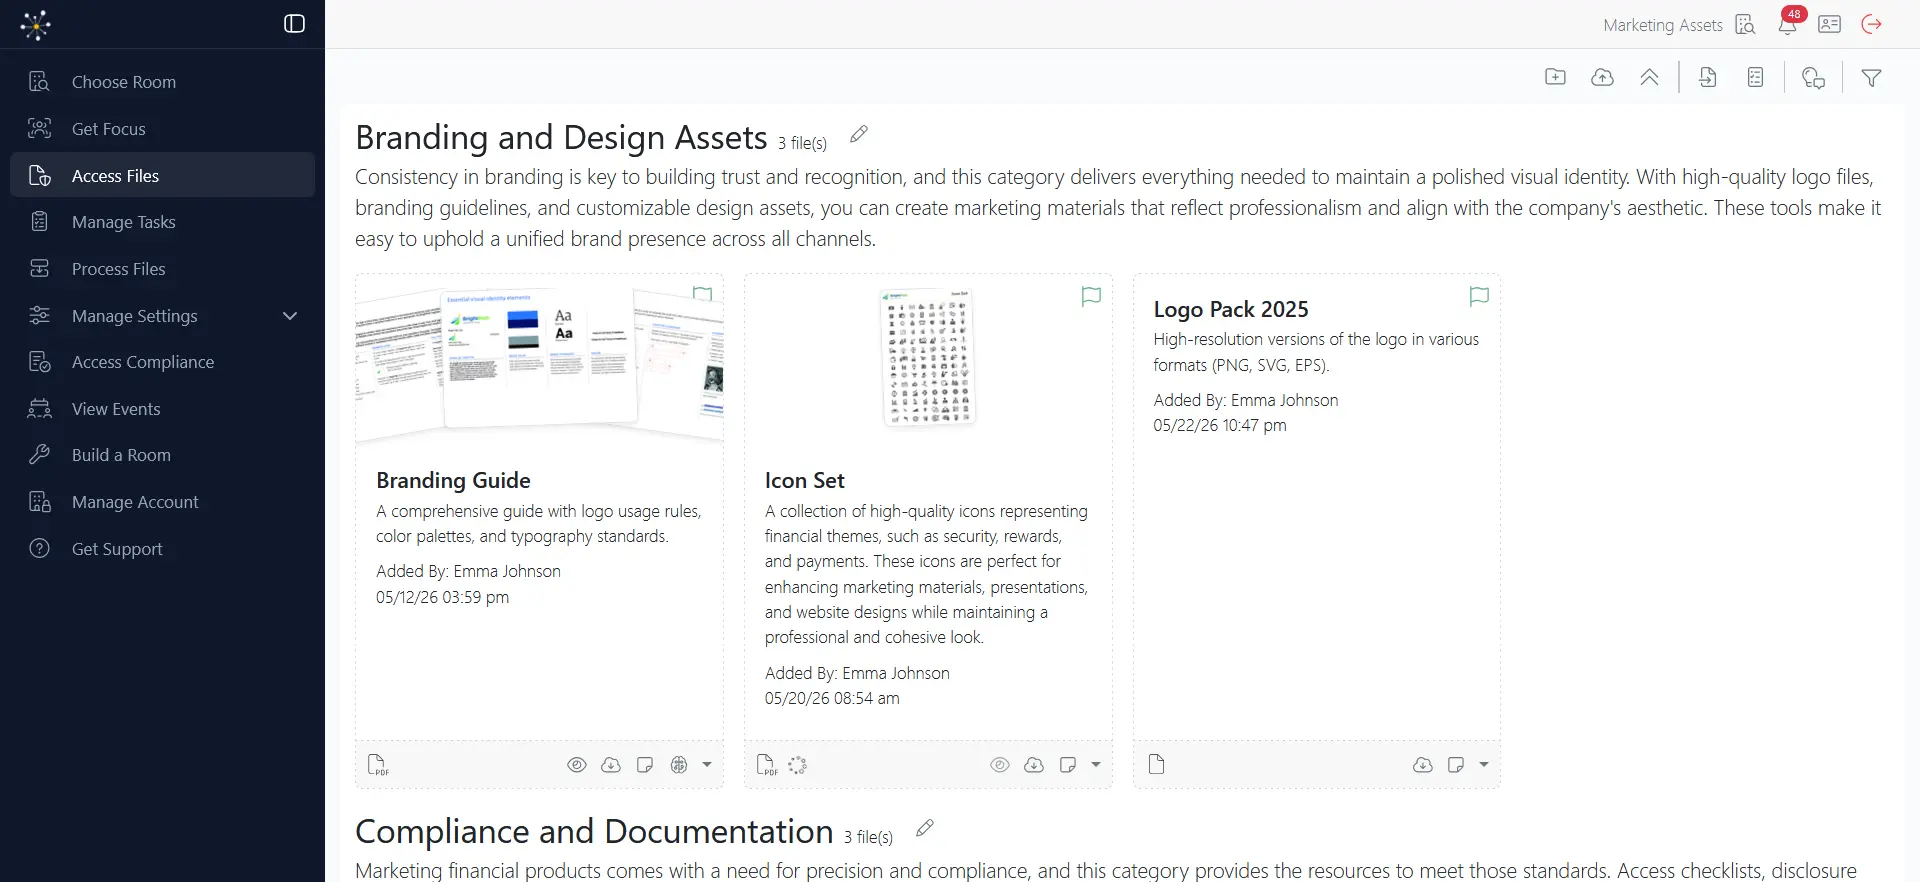Viewport: 1920px width, 882px height.
Task: Open the Icon Set thumbnail image
Action: (928, 357)
